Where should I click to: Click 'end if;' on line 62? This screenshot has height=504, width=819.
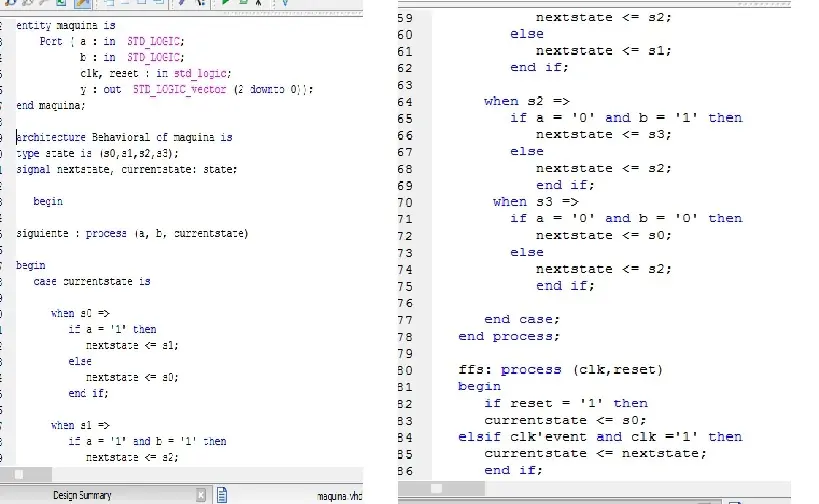pyautogui.click(x=539, y=67)
